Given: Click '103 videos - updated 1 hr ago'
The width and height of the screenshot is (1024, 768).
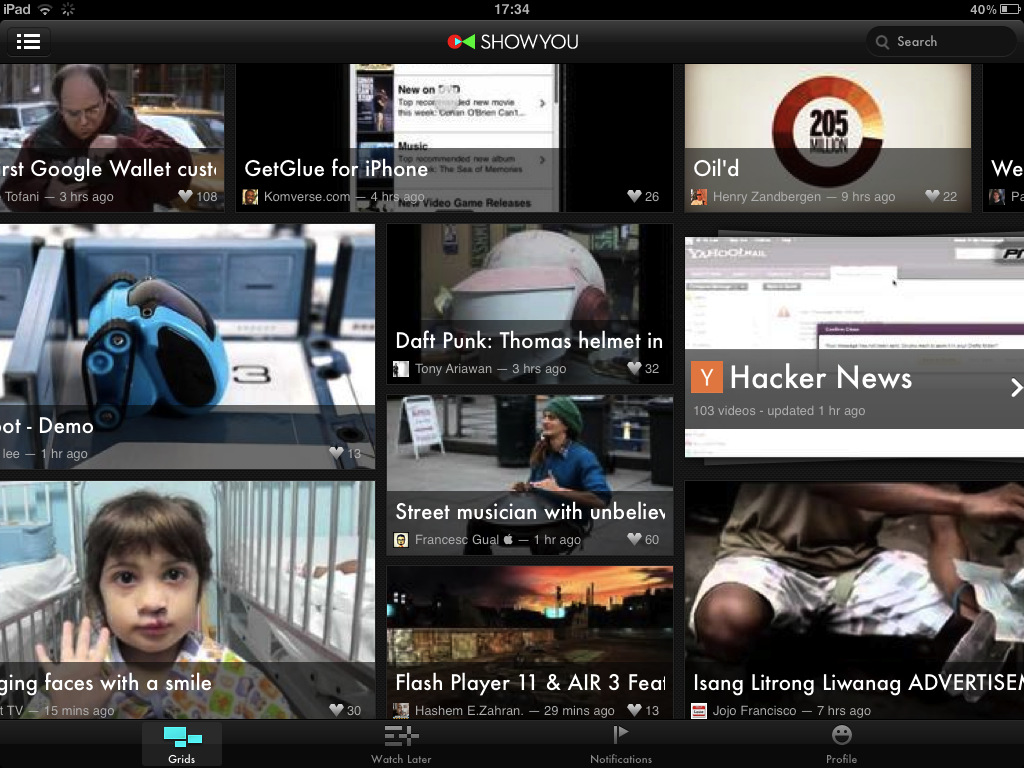Looking at the screenshot, I should point(779,411).
